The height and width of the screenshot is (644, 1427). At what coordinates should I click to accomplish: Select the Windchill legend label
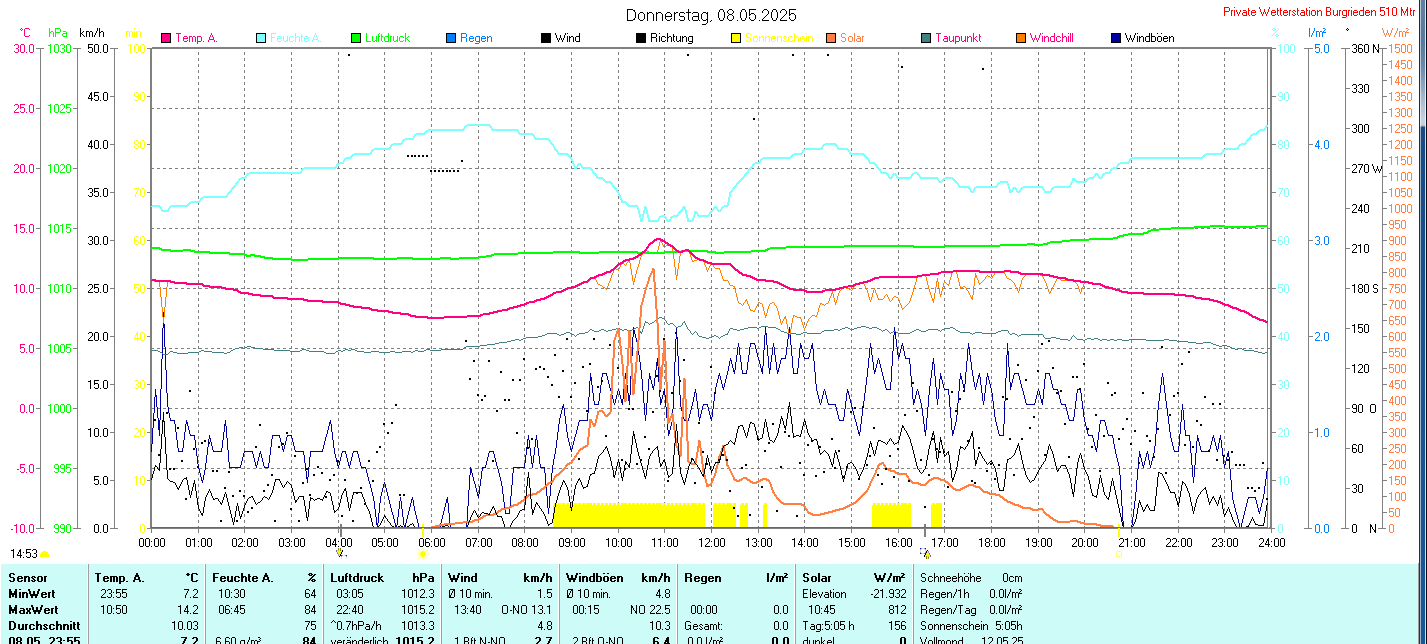point(1052,38)
